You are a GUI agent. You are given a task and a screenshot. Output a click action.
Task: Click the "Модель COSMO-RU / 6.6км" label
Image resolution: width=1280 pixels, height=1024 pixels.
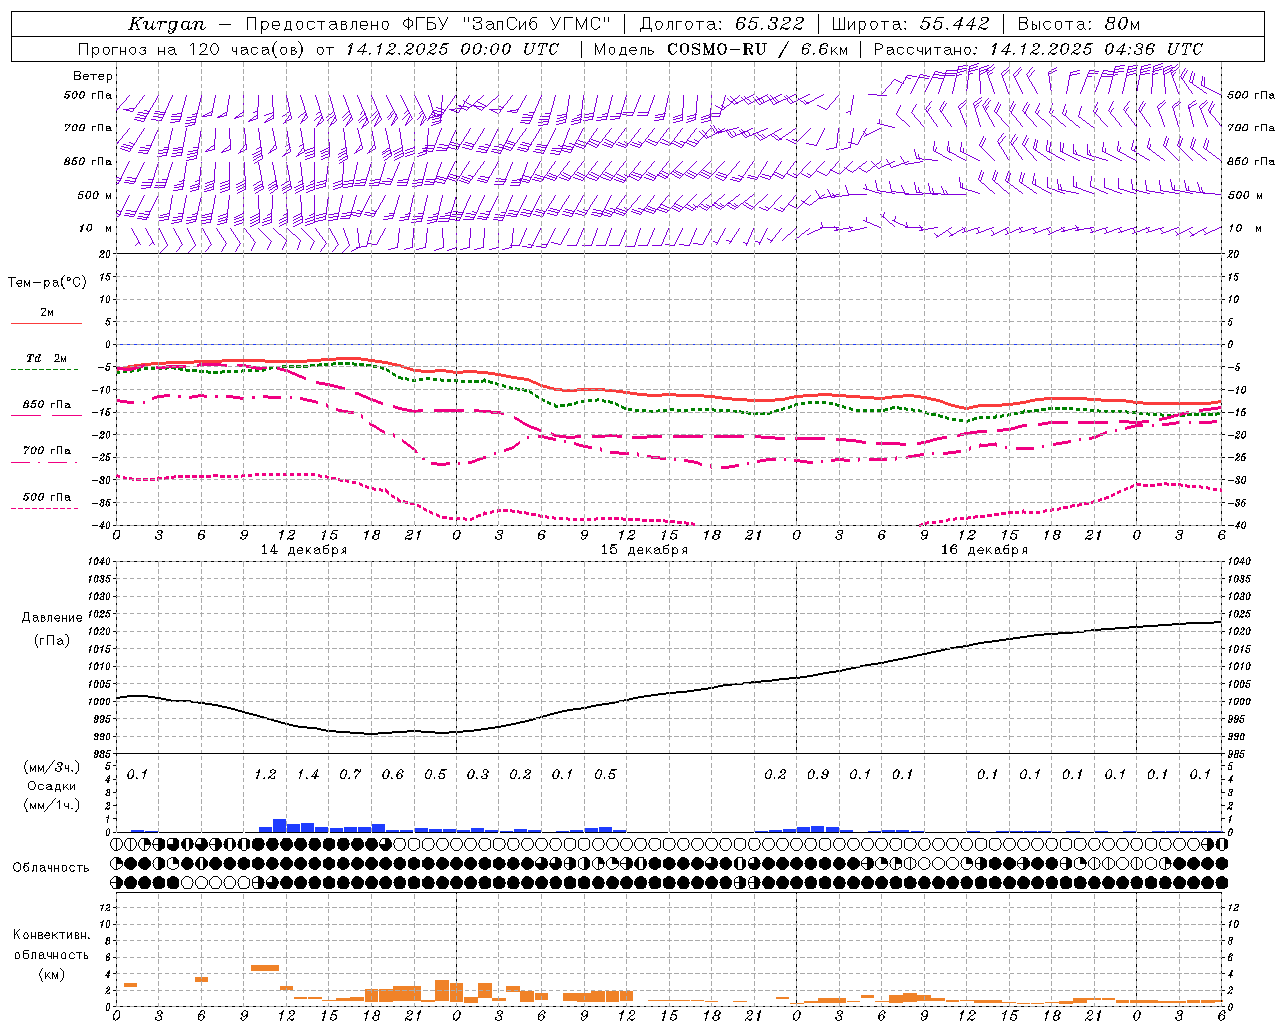pyautogui.click(x=720, y=49)
